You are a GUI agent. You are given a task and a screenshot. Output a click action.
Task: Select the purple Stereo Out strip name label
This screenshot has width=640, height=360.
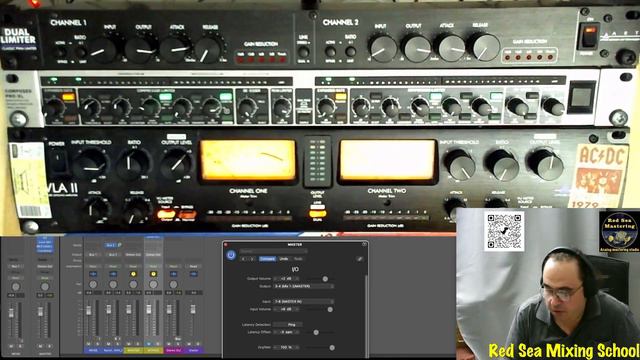pos(173,350)
